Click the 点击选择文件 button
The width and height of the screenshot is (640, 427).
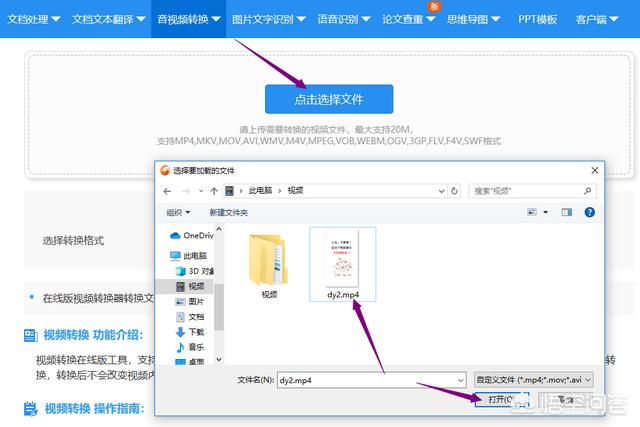point(328,99)
